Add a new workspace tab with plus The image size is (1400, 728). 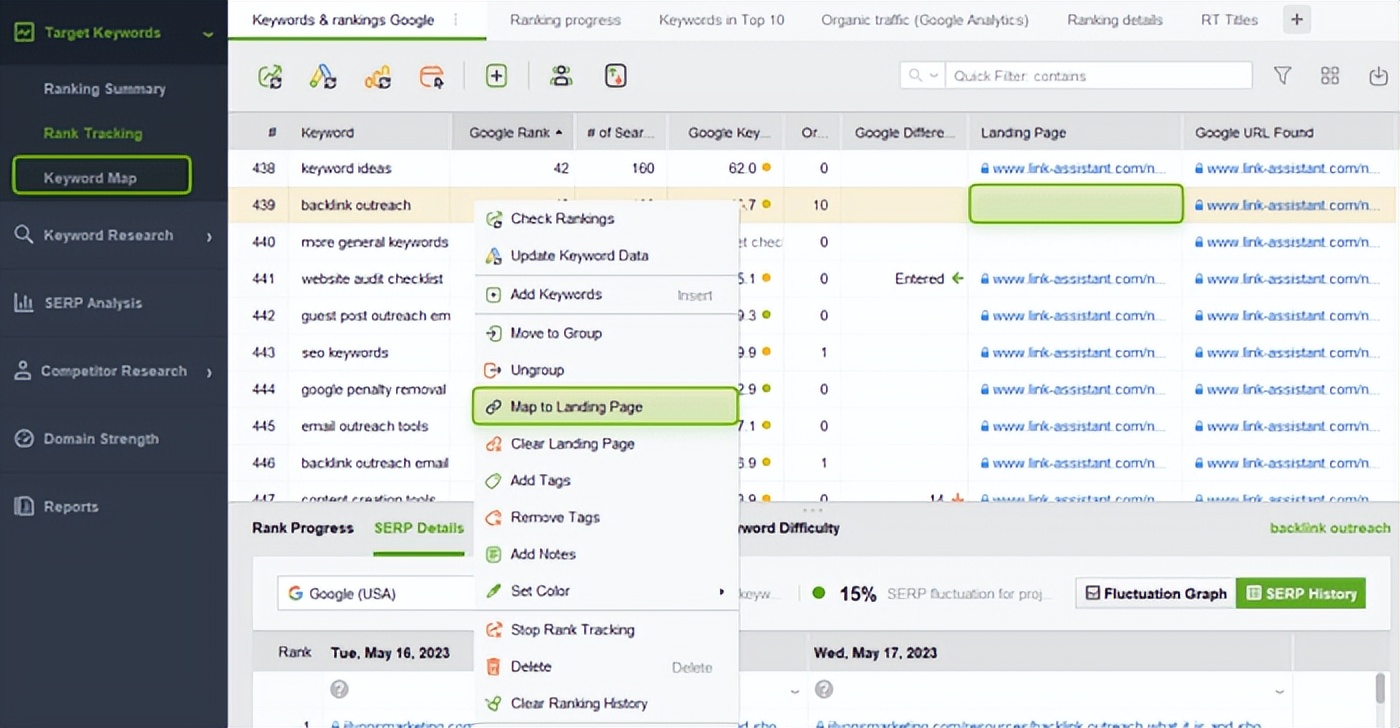click(x=1296, y=20)
